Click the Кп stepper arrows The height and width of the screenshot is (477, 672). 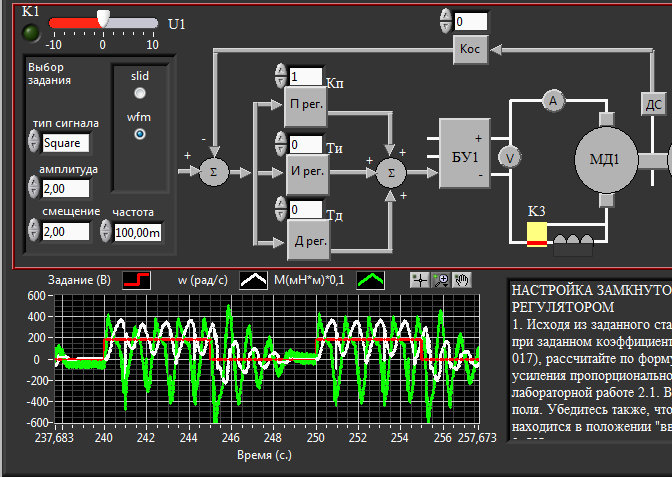point(280,76)
